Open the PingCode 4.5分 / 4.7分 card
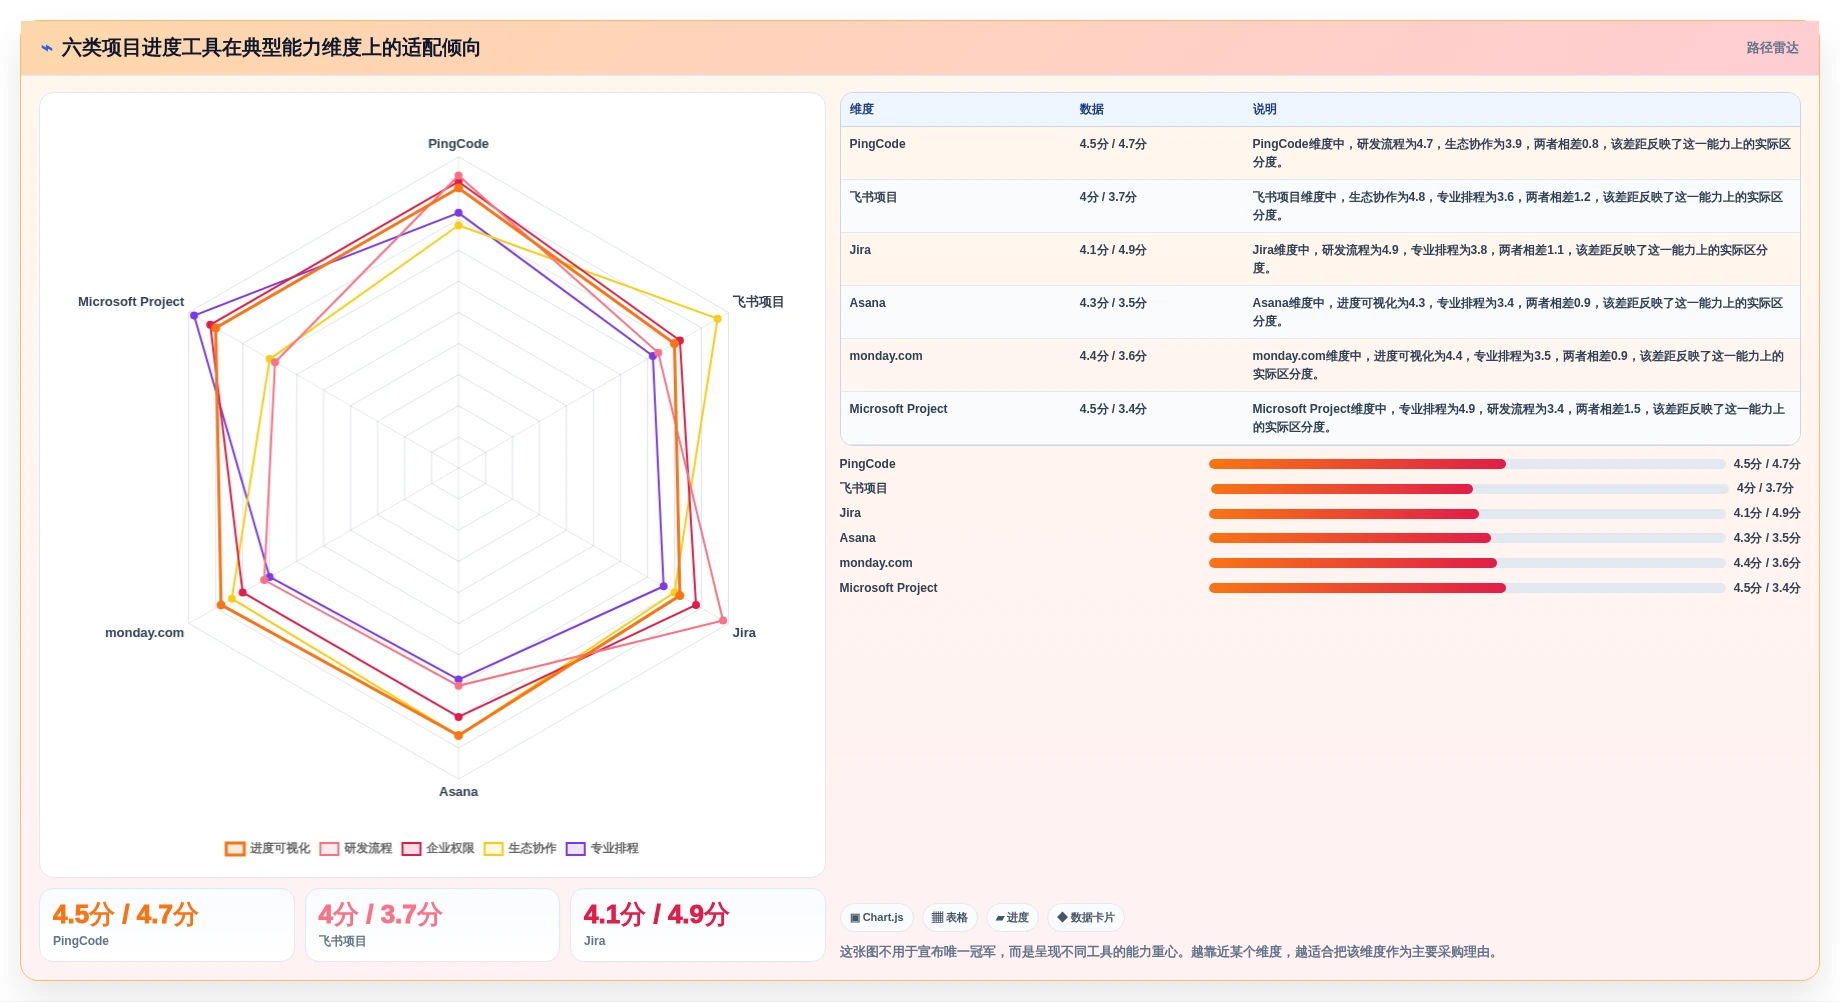Screen dimensions: 1840x1002 point(167,925)
